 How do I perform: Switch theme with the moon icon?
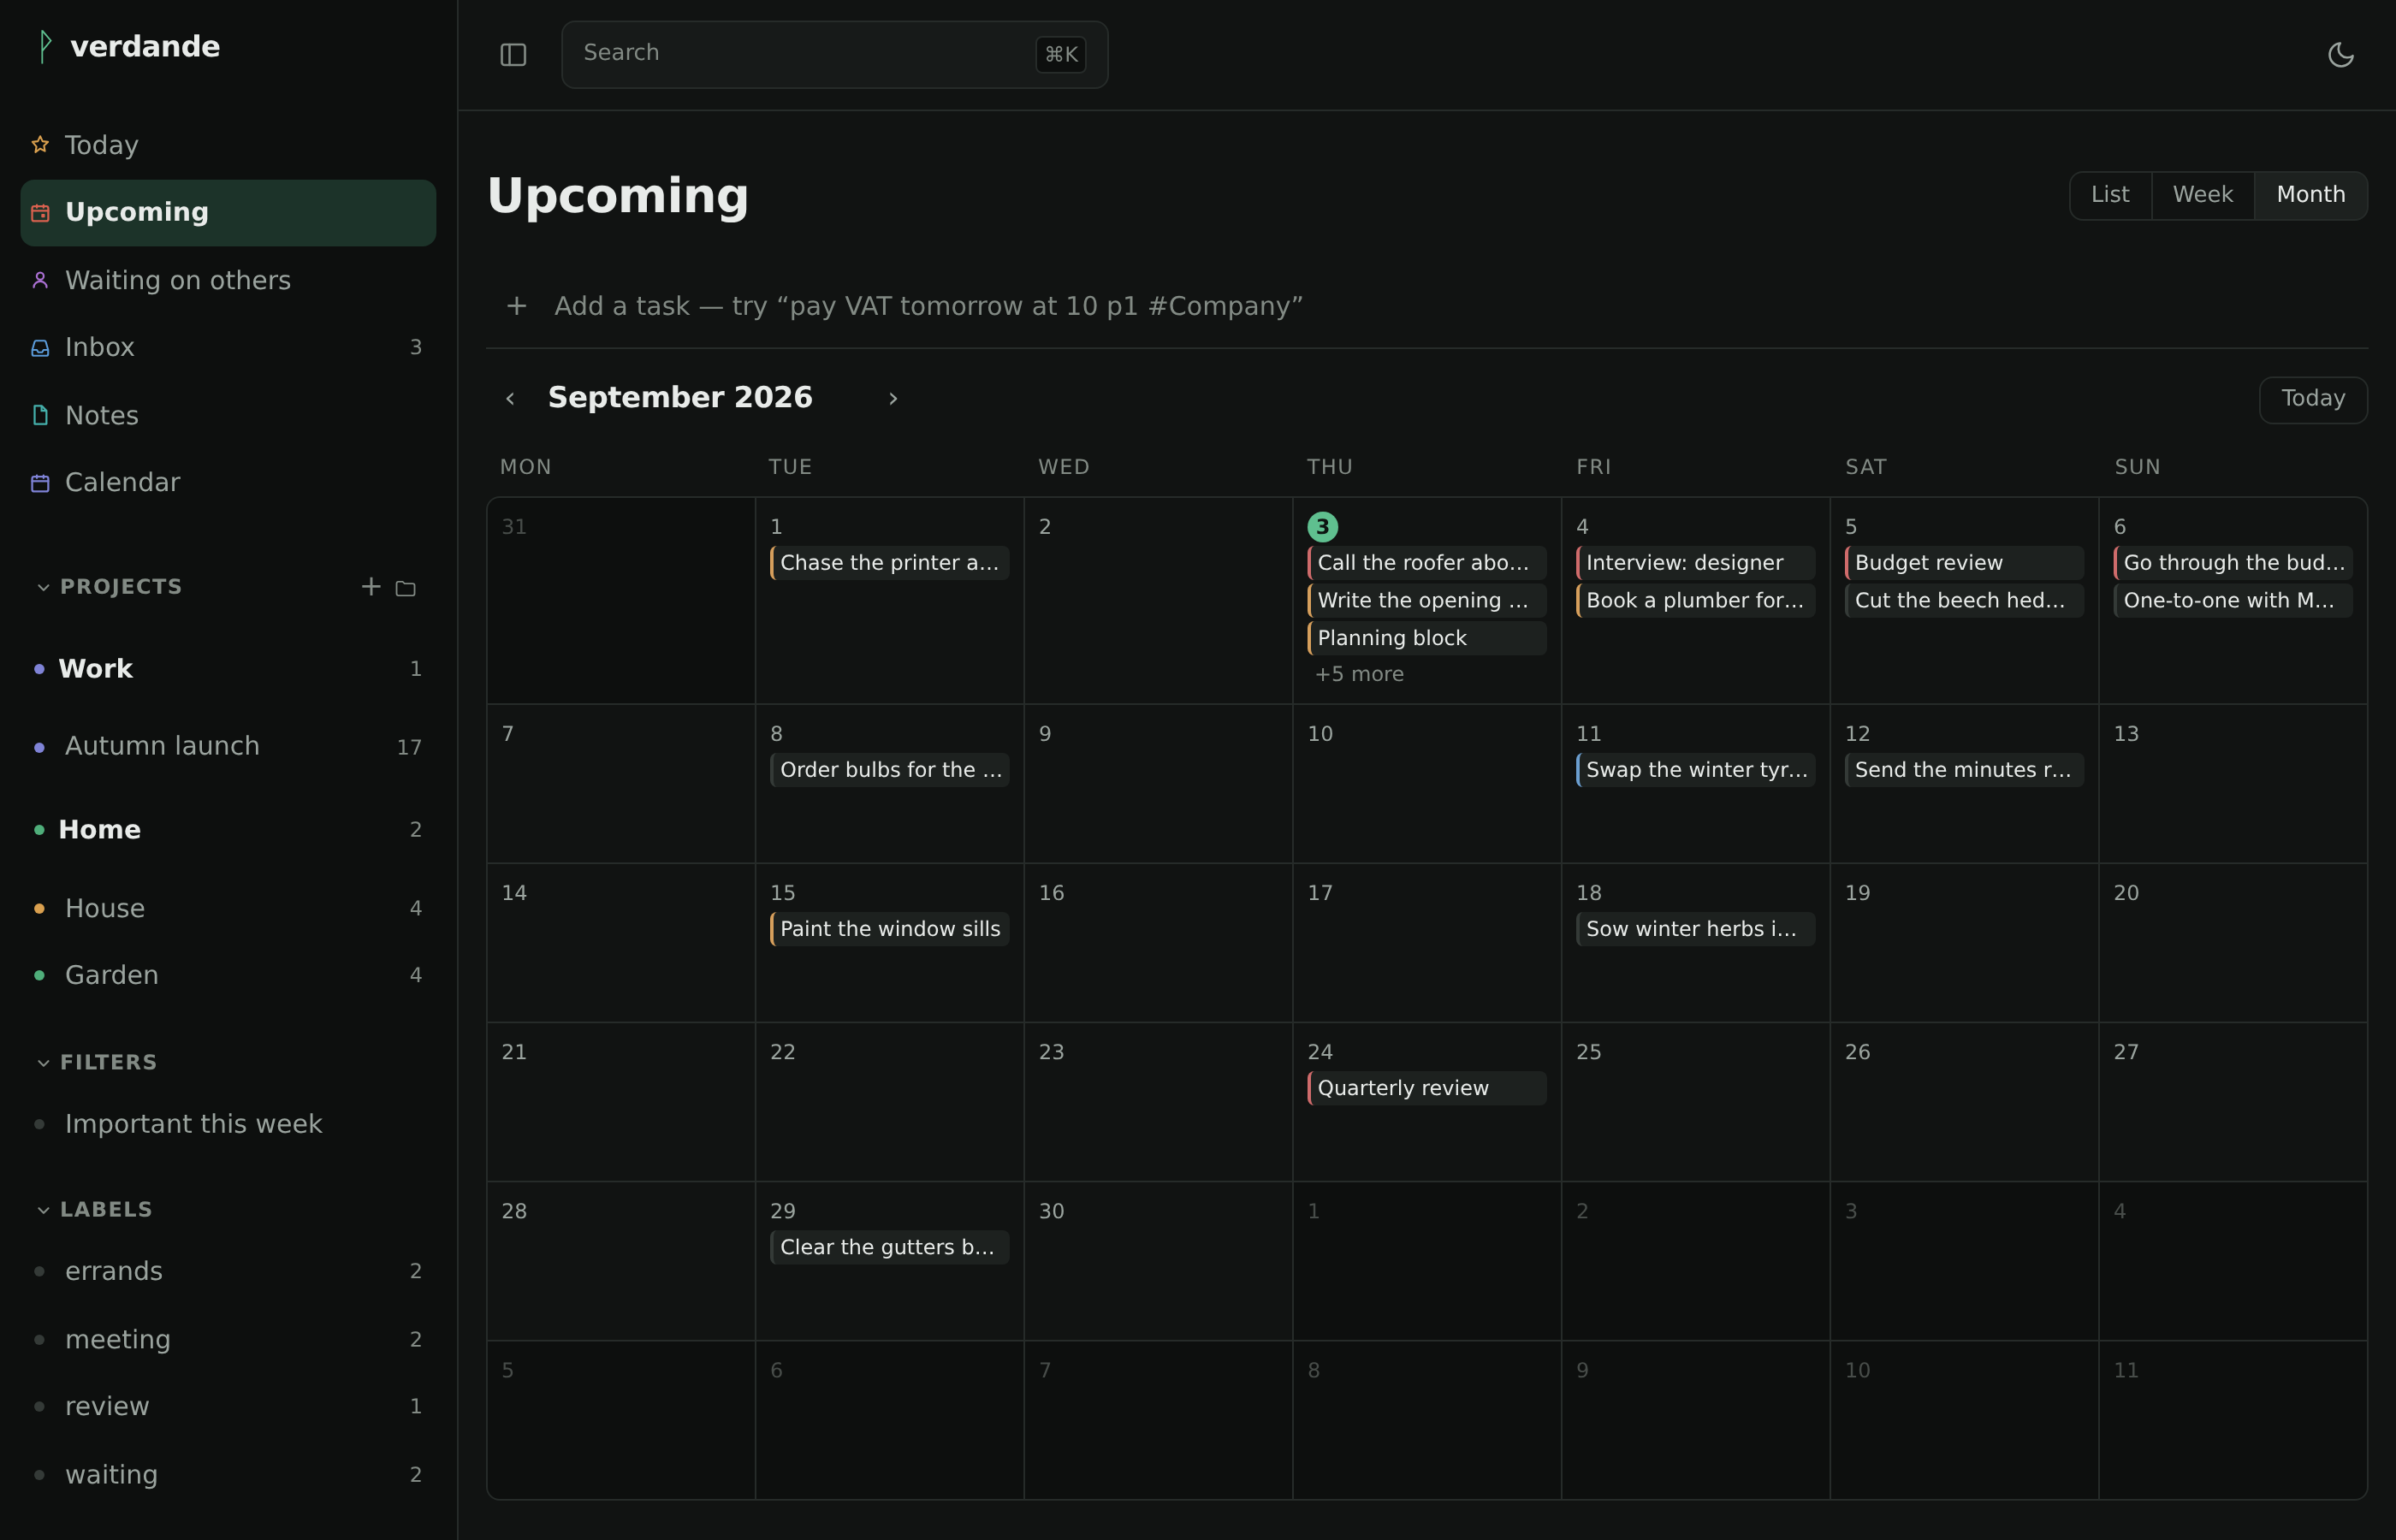2341,55
